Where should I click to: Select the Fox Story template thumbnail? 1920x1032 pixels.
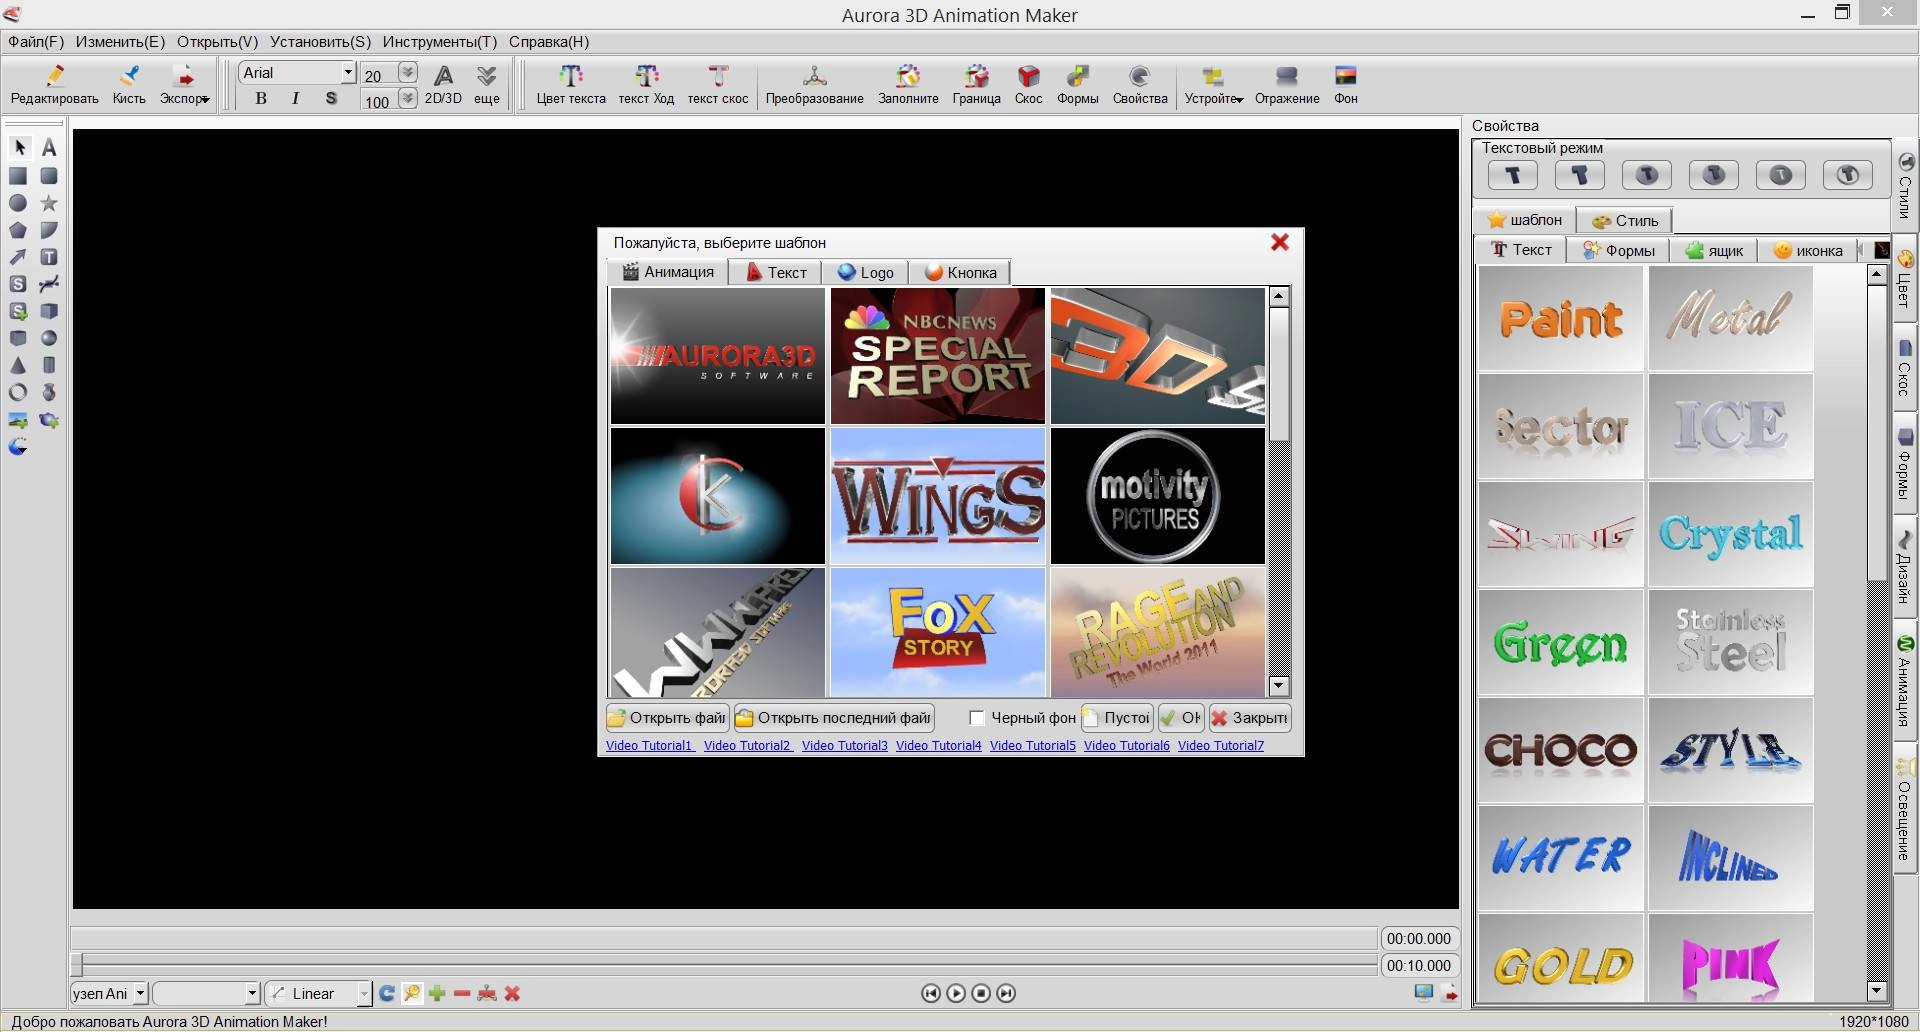(x=938, y=632)
